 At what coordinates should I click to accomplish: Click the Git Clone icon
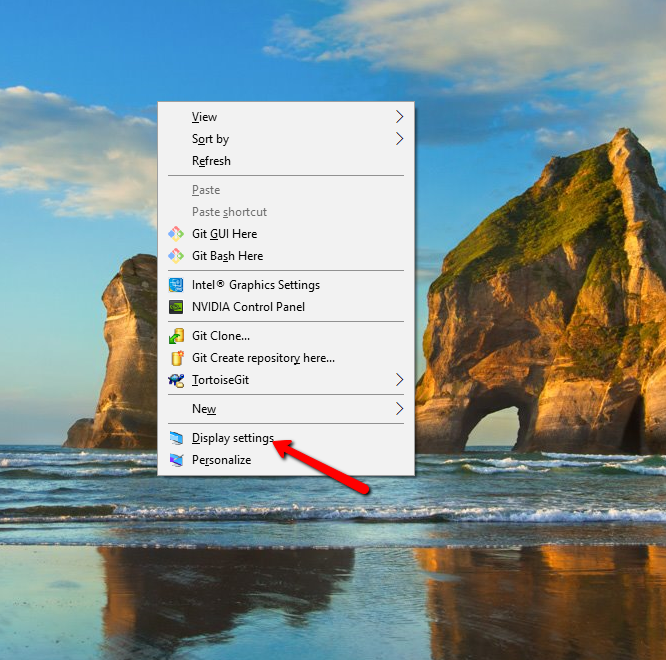tap(176, 336)
